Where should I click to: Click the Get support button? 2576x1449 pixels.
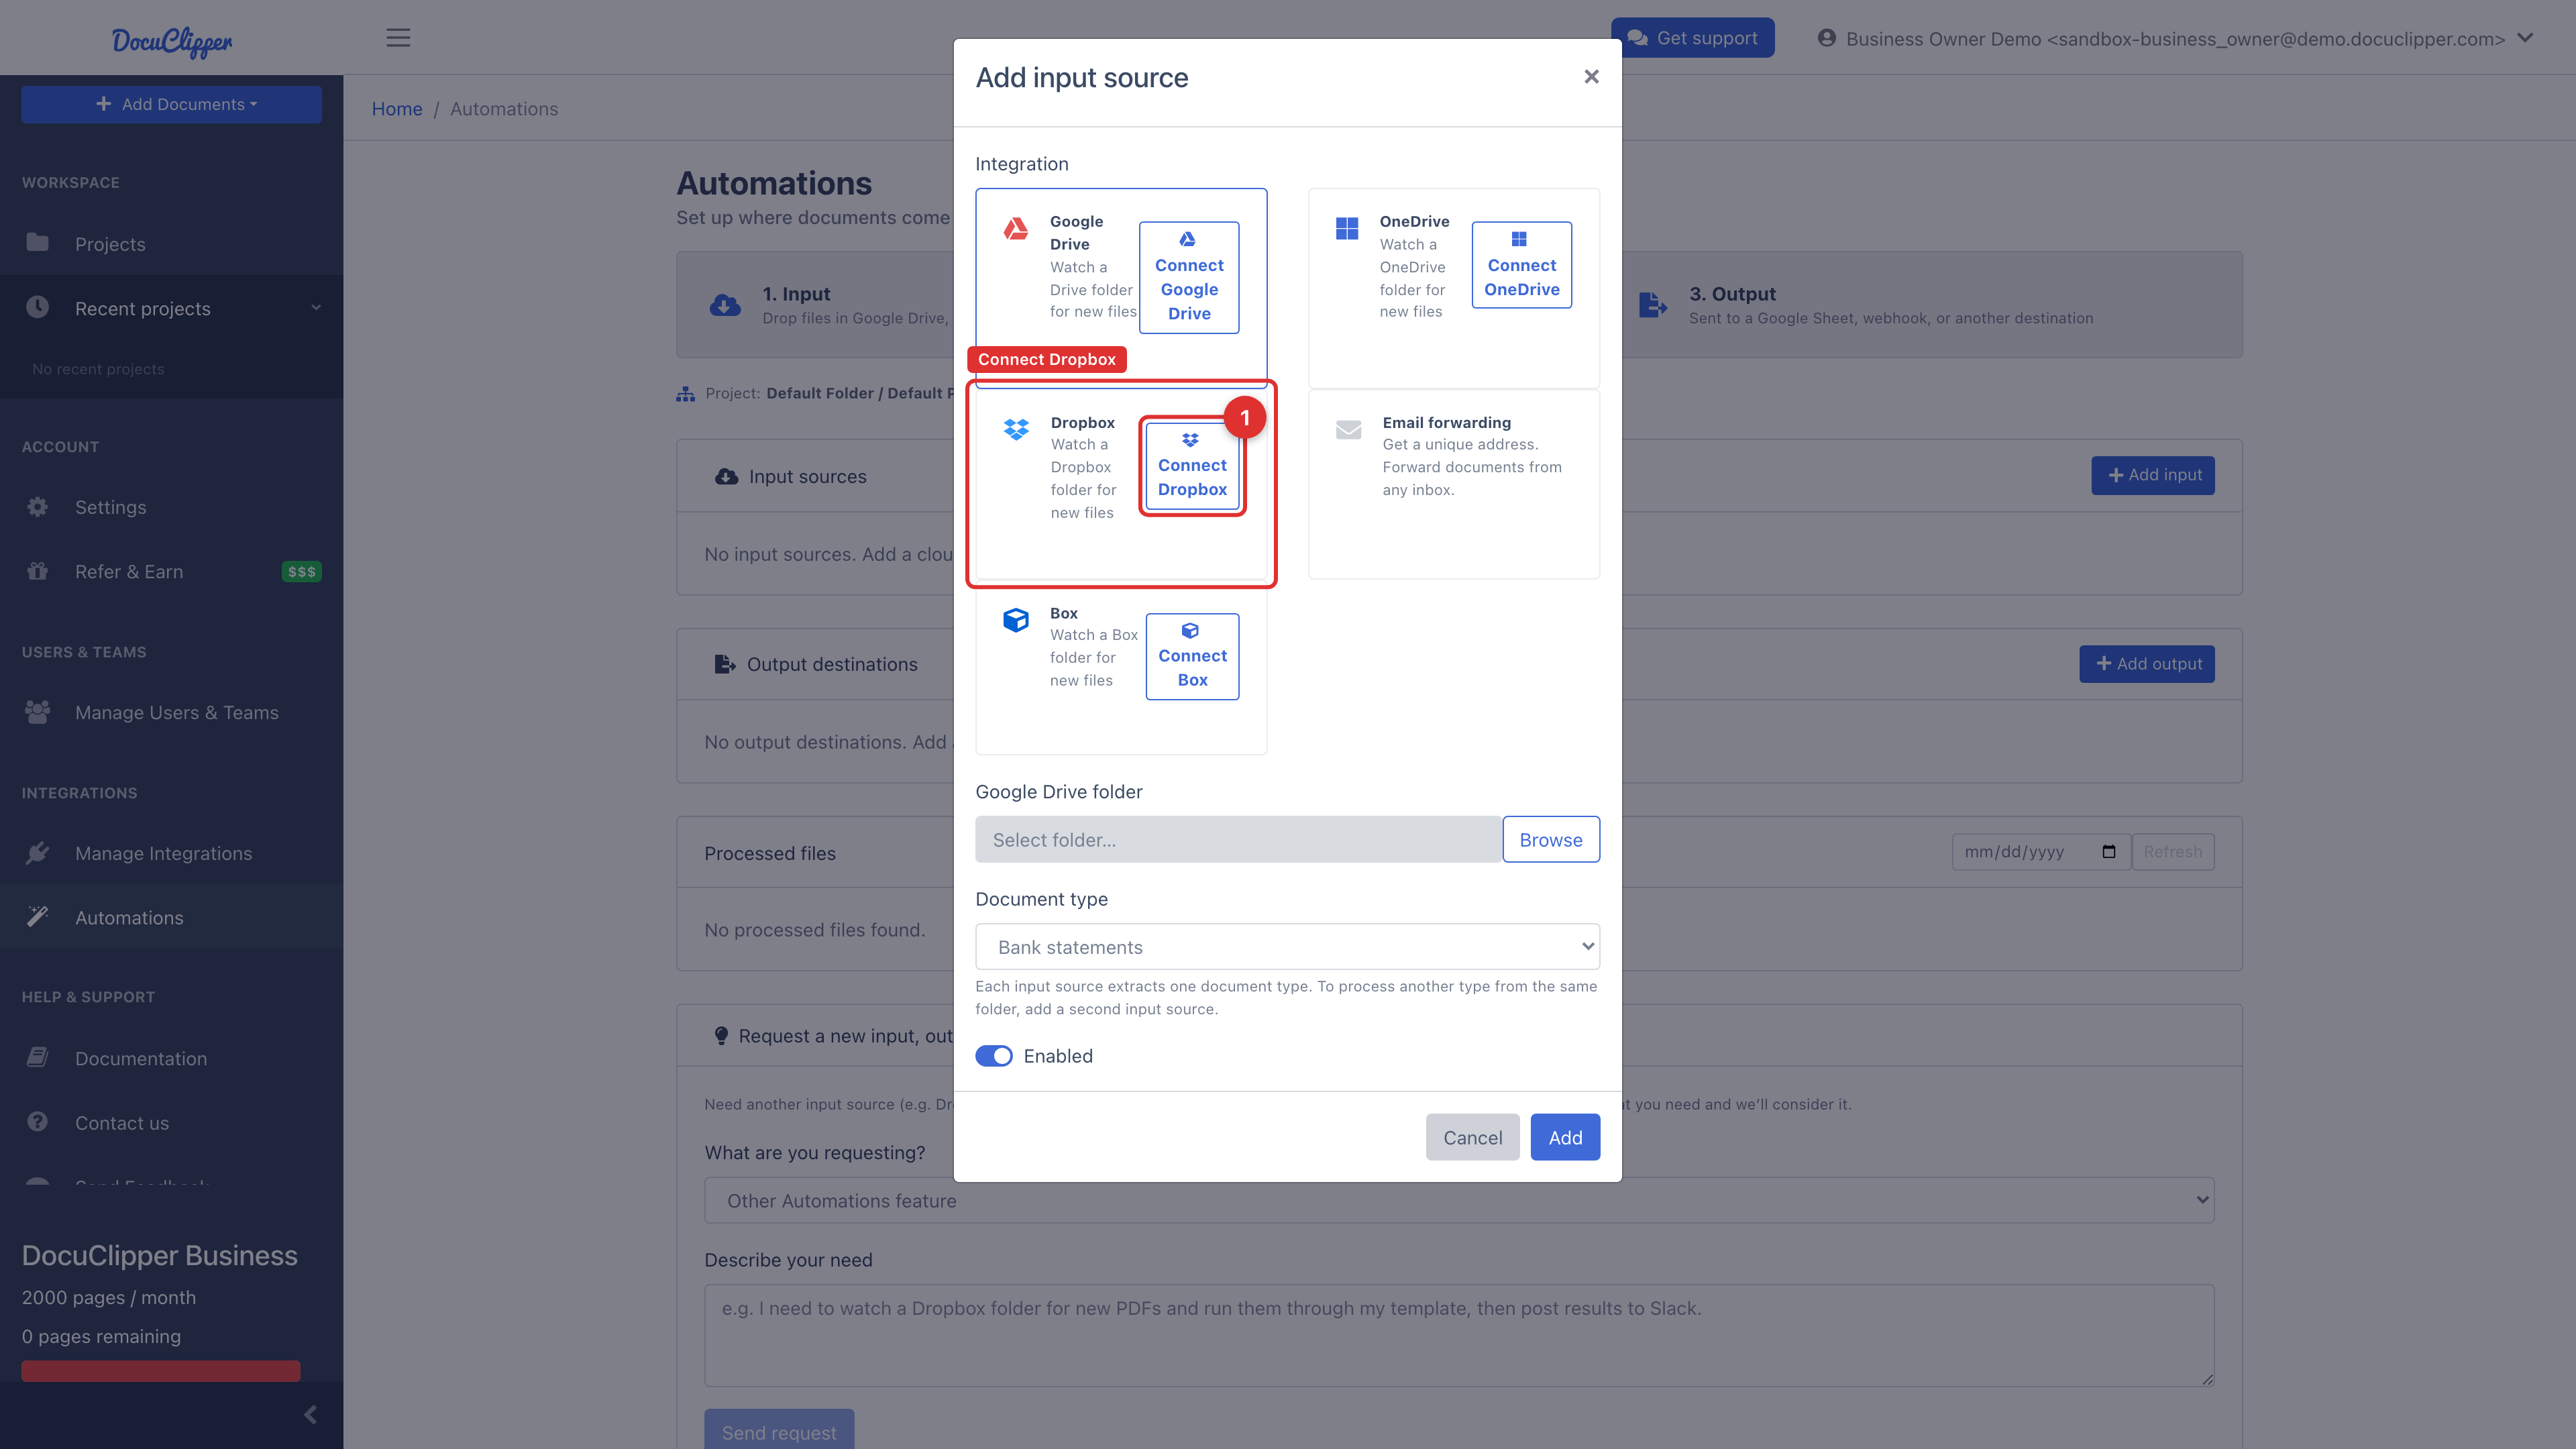click(x=1692, y=38)
